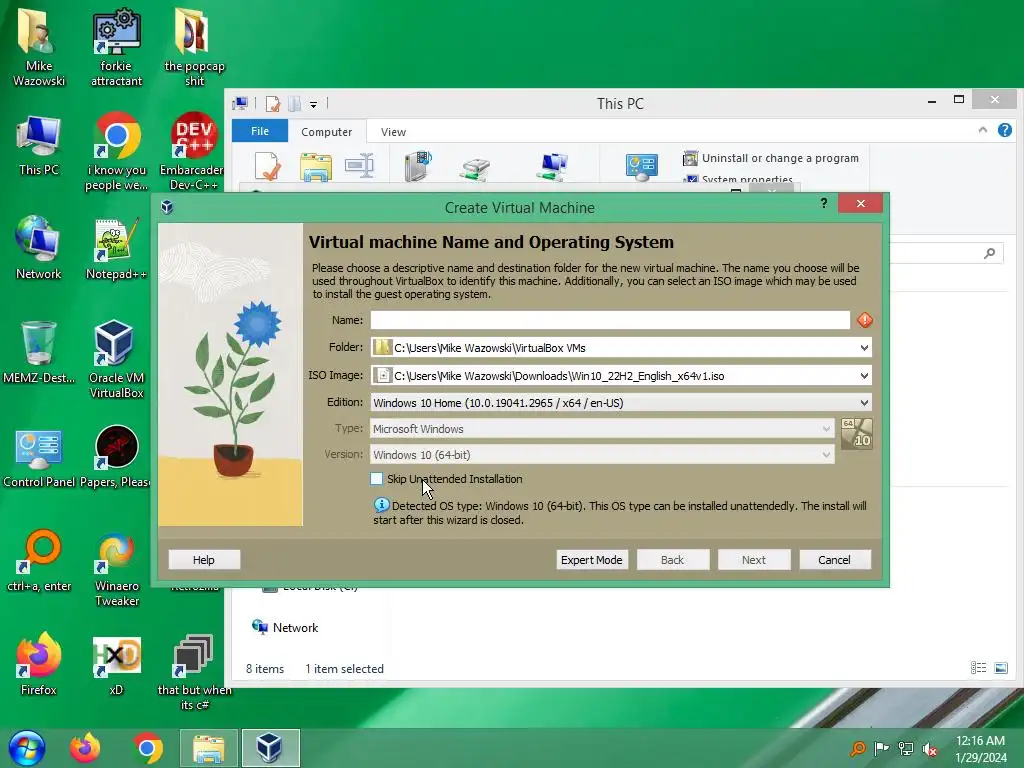Expand the Edition dropdown

(864, 403)
